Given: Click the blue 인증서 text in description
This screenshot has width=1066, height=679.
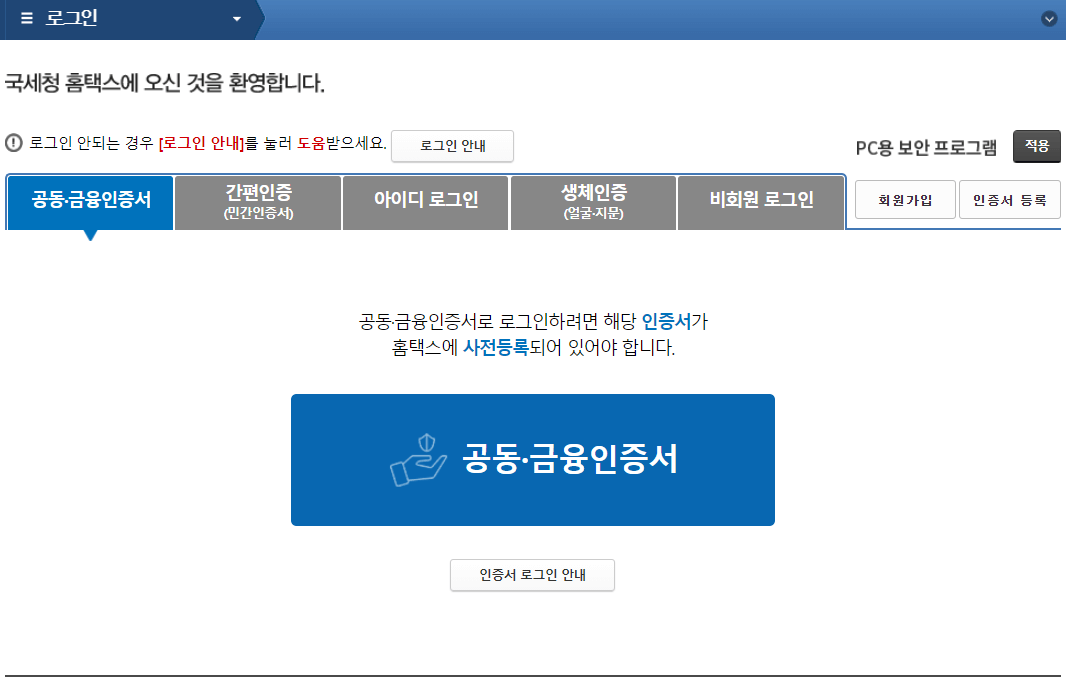Looking at the screenshot, I should pyautogui.click(x=666, y=321).
